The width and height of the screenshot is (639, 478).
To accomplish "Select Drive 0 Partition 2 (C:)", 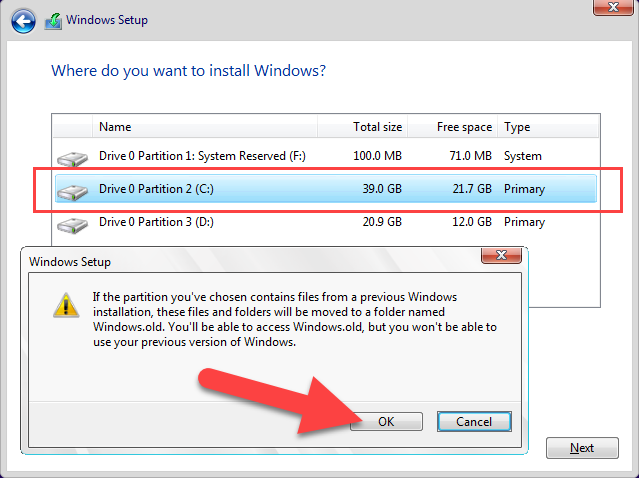I will click(326, 189).
